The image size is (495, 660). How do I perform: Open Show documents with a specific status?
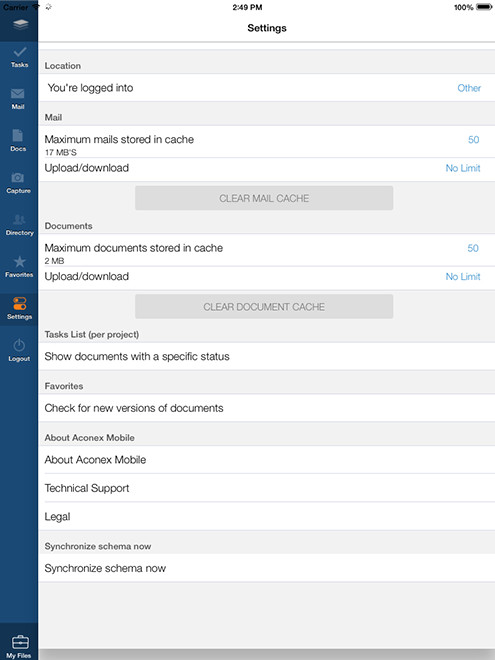[266, 357]
